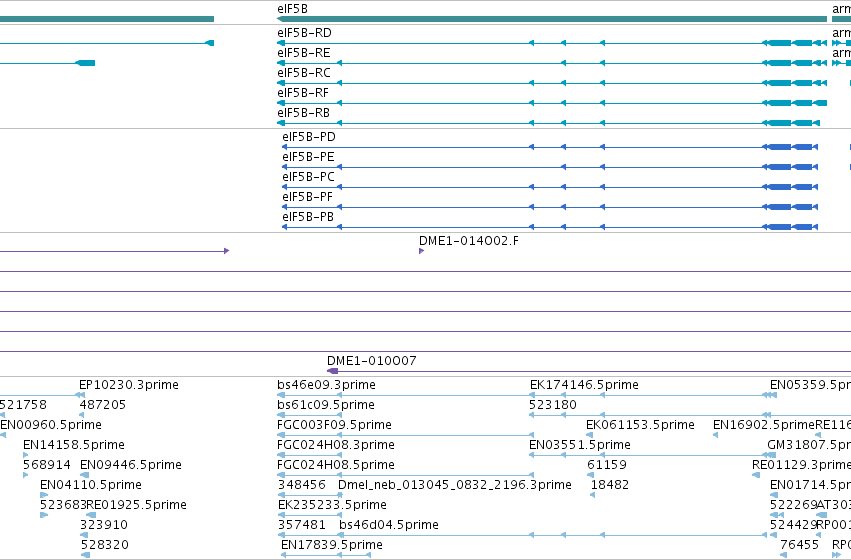
Task: Click the EN01714.5prime label
Action: pyautogui.click(x=810, y=485)
